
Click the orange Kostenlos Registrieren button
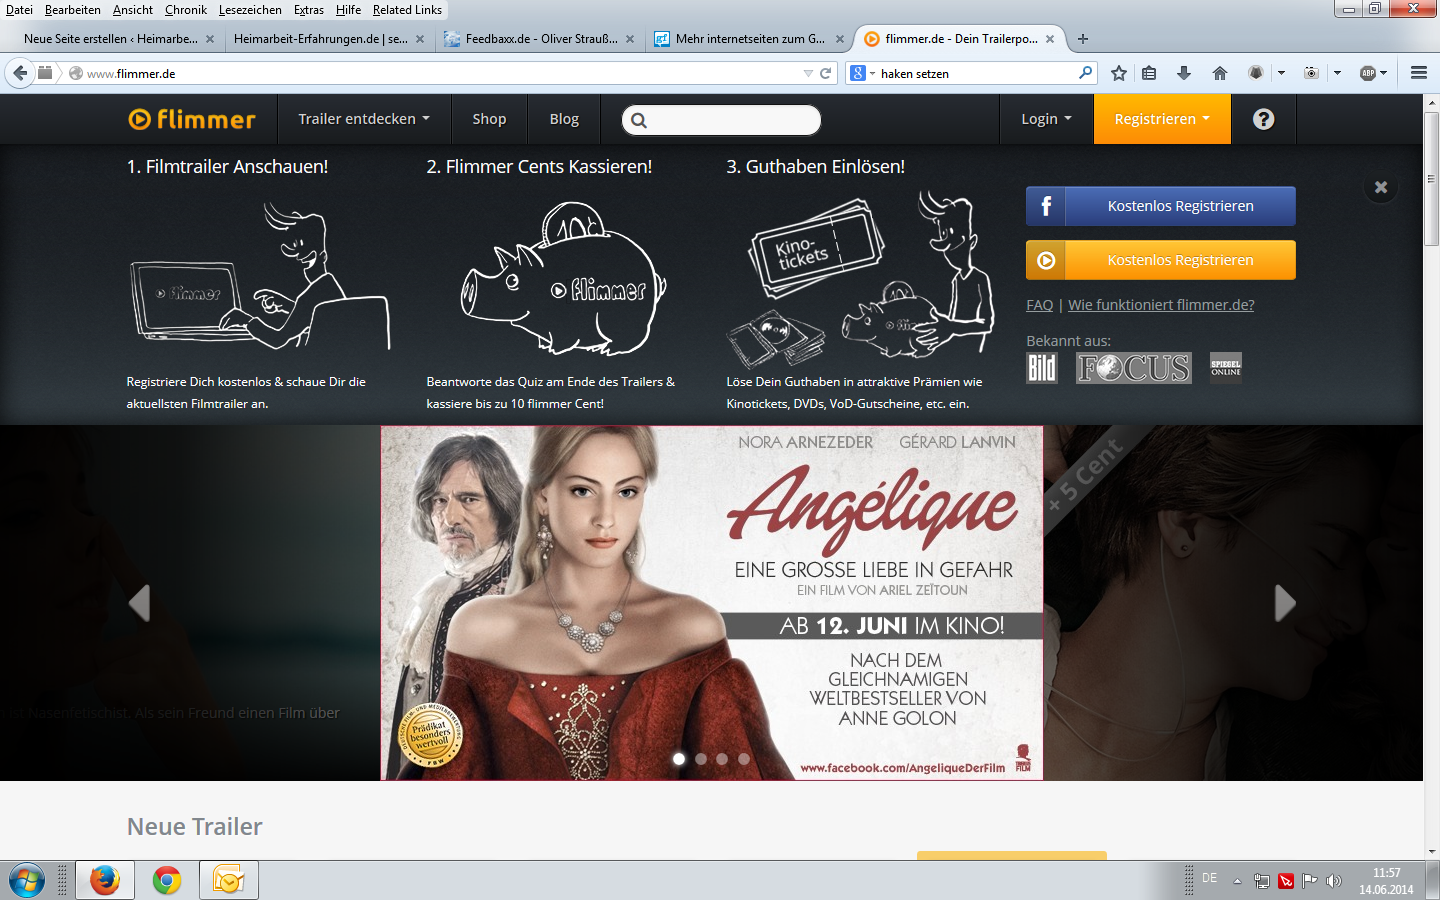[1161, 260]
